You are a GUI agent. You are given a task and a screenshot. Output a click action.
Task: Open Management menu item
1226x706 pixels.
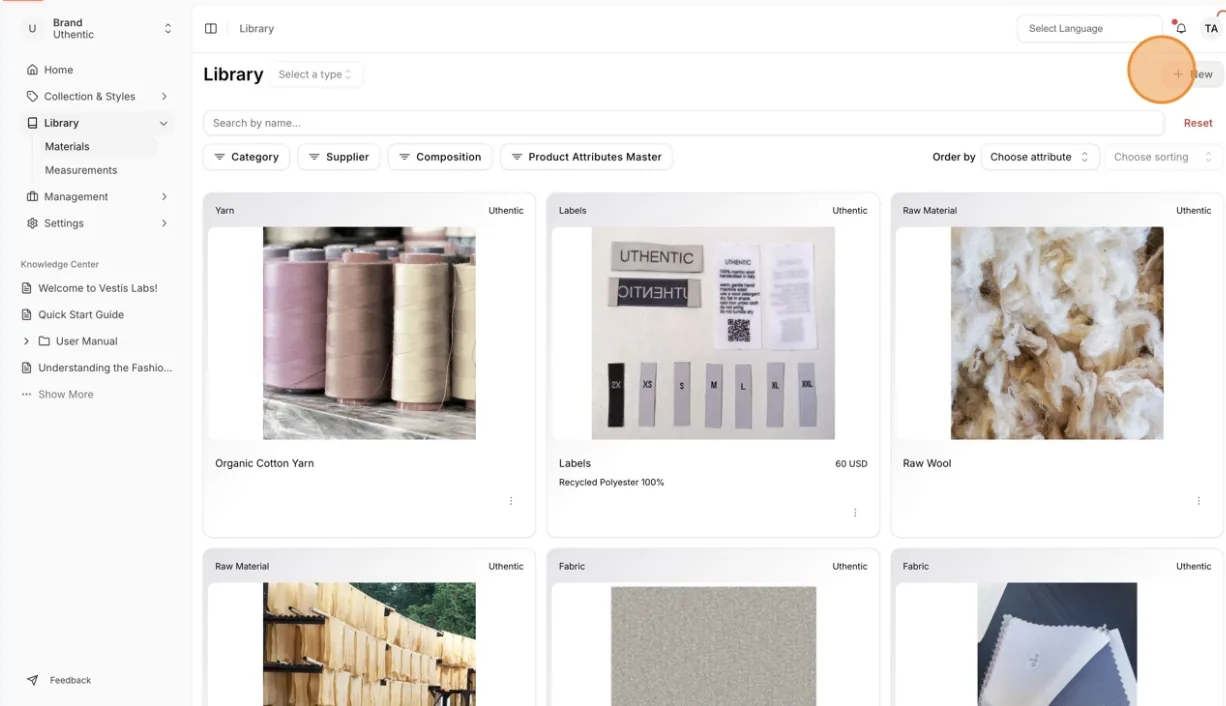pos(97,197)
